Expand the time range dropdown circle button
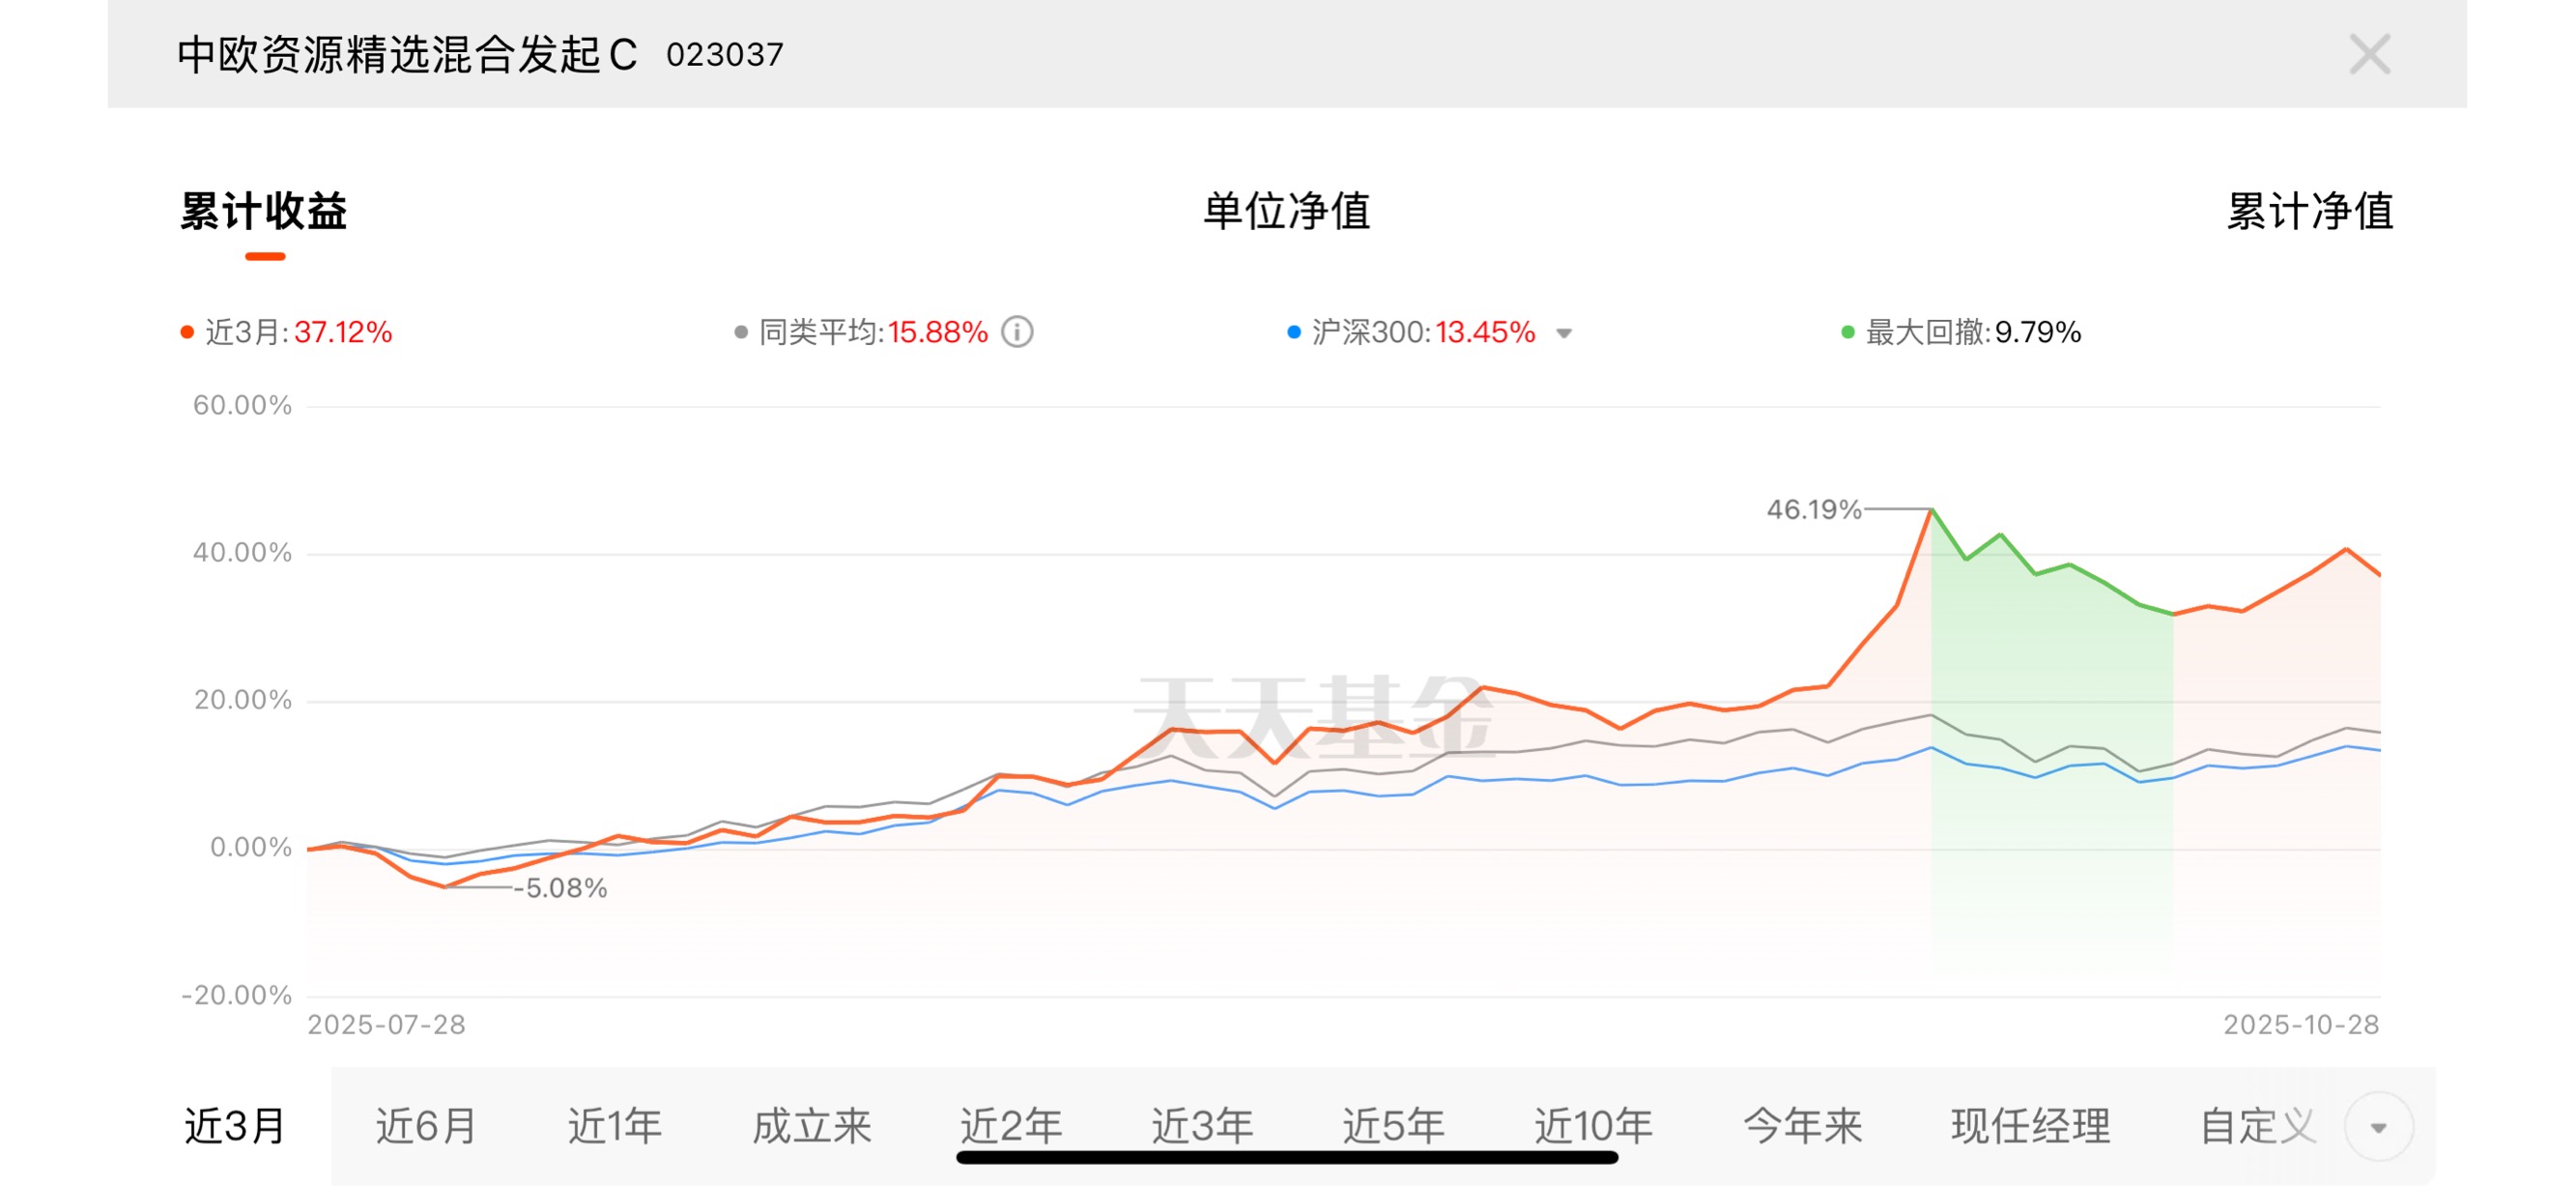The width and height of the screenshot is (2576, 1186). point(2378,1127)
